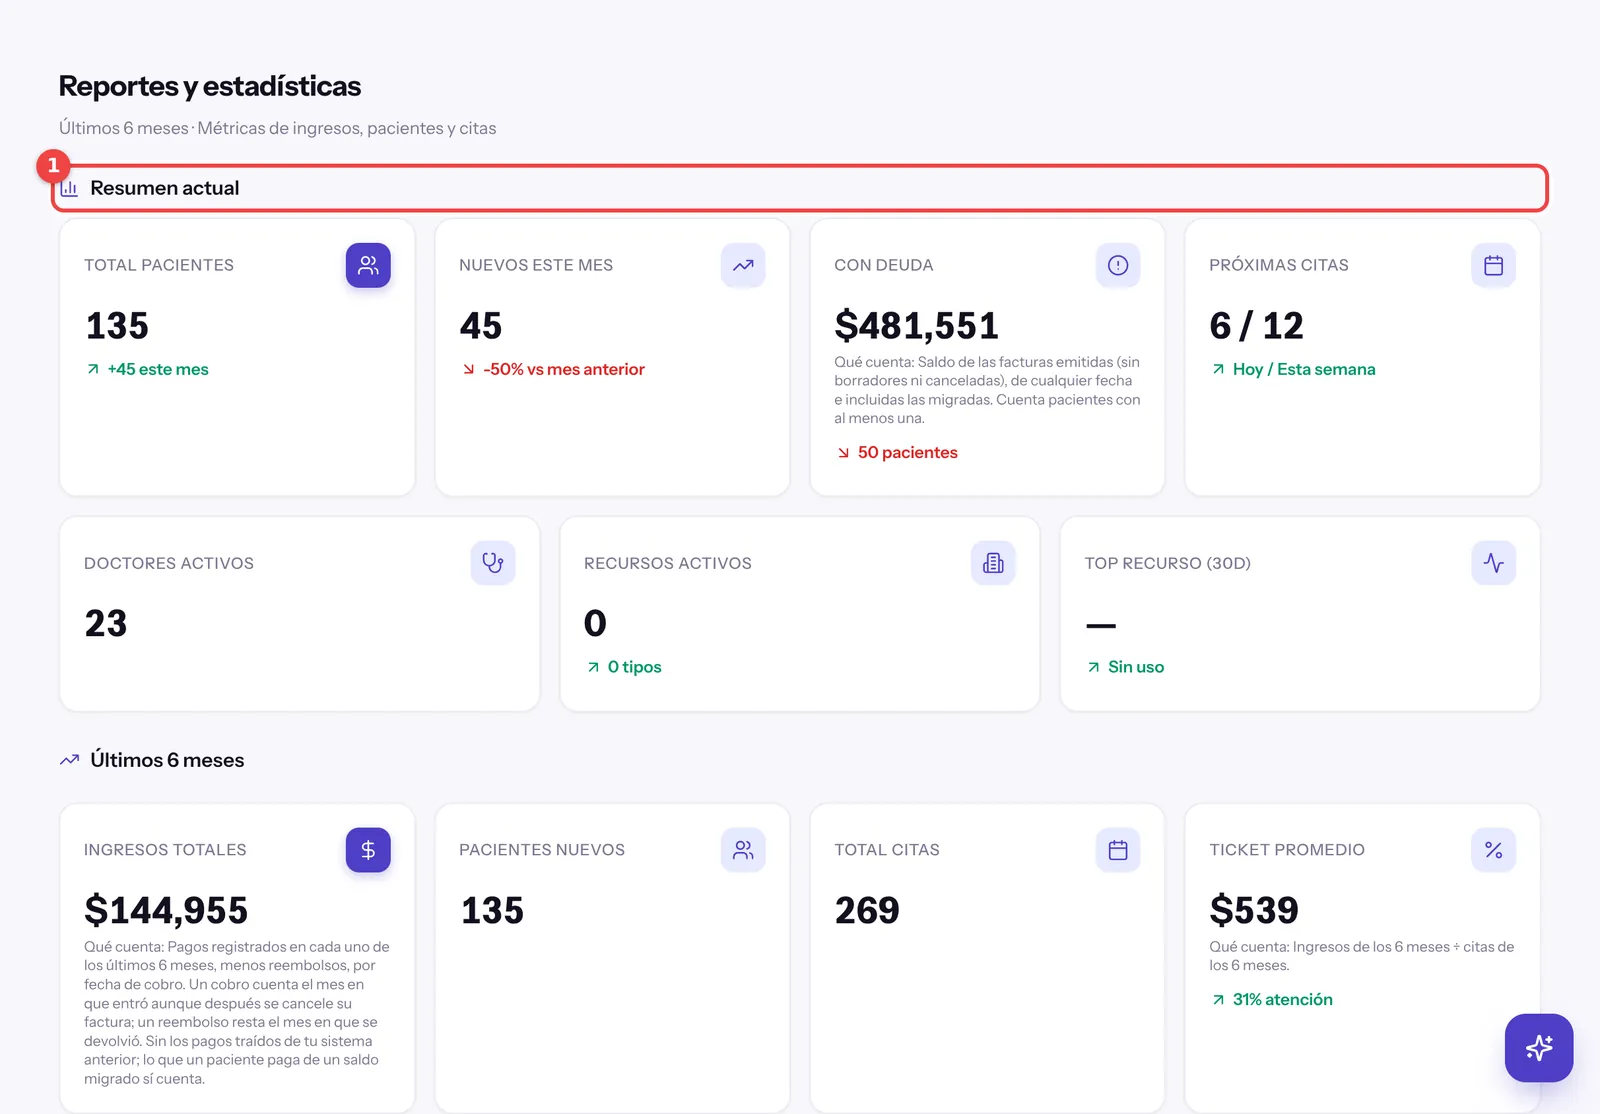
Task: Click the 'TOP RECURSO (30D)' card label
Action: click(1168, 563)
